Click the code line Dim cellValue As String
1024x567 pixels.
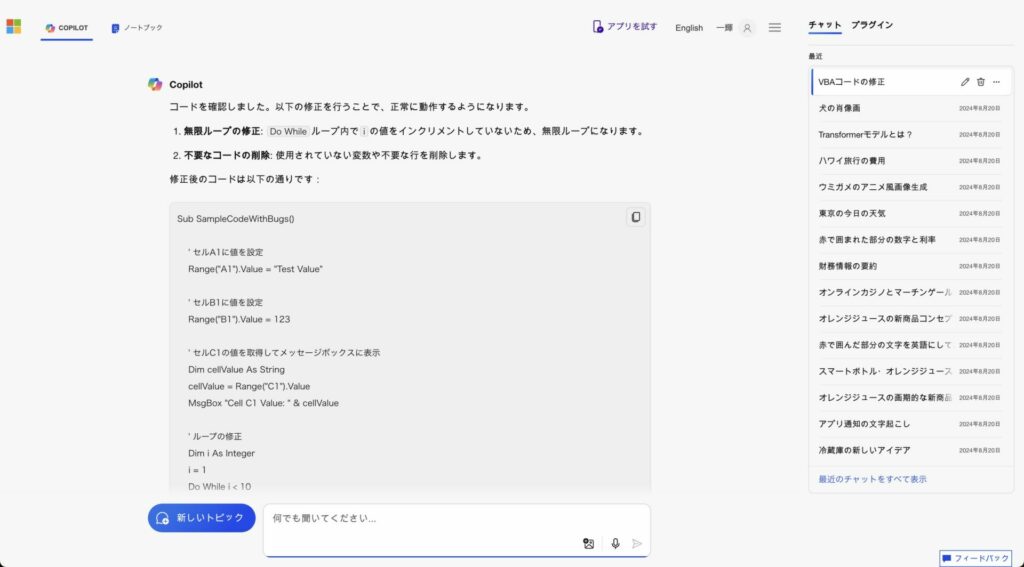[236, 370]
